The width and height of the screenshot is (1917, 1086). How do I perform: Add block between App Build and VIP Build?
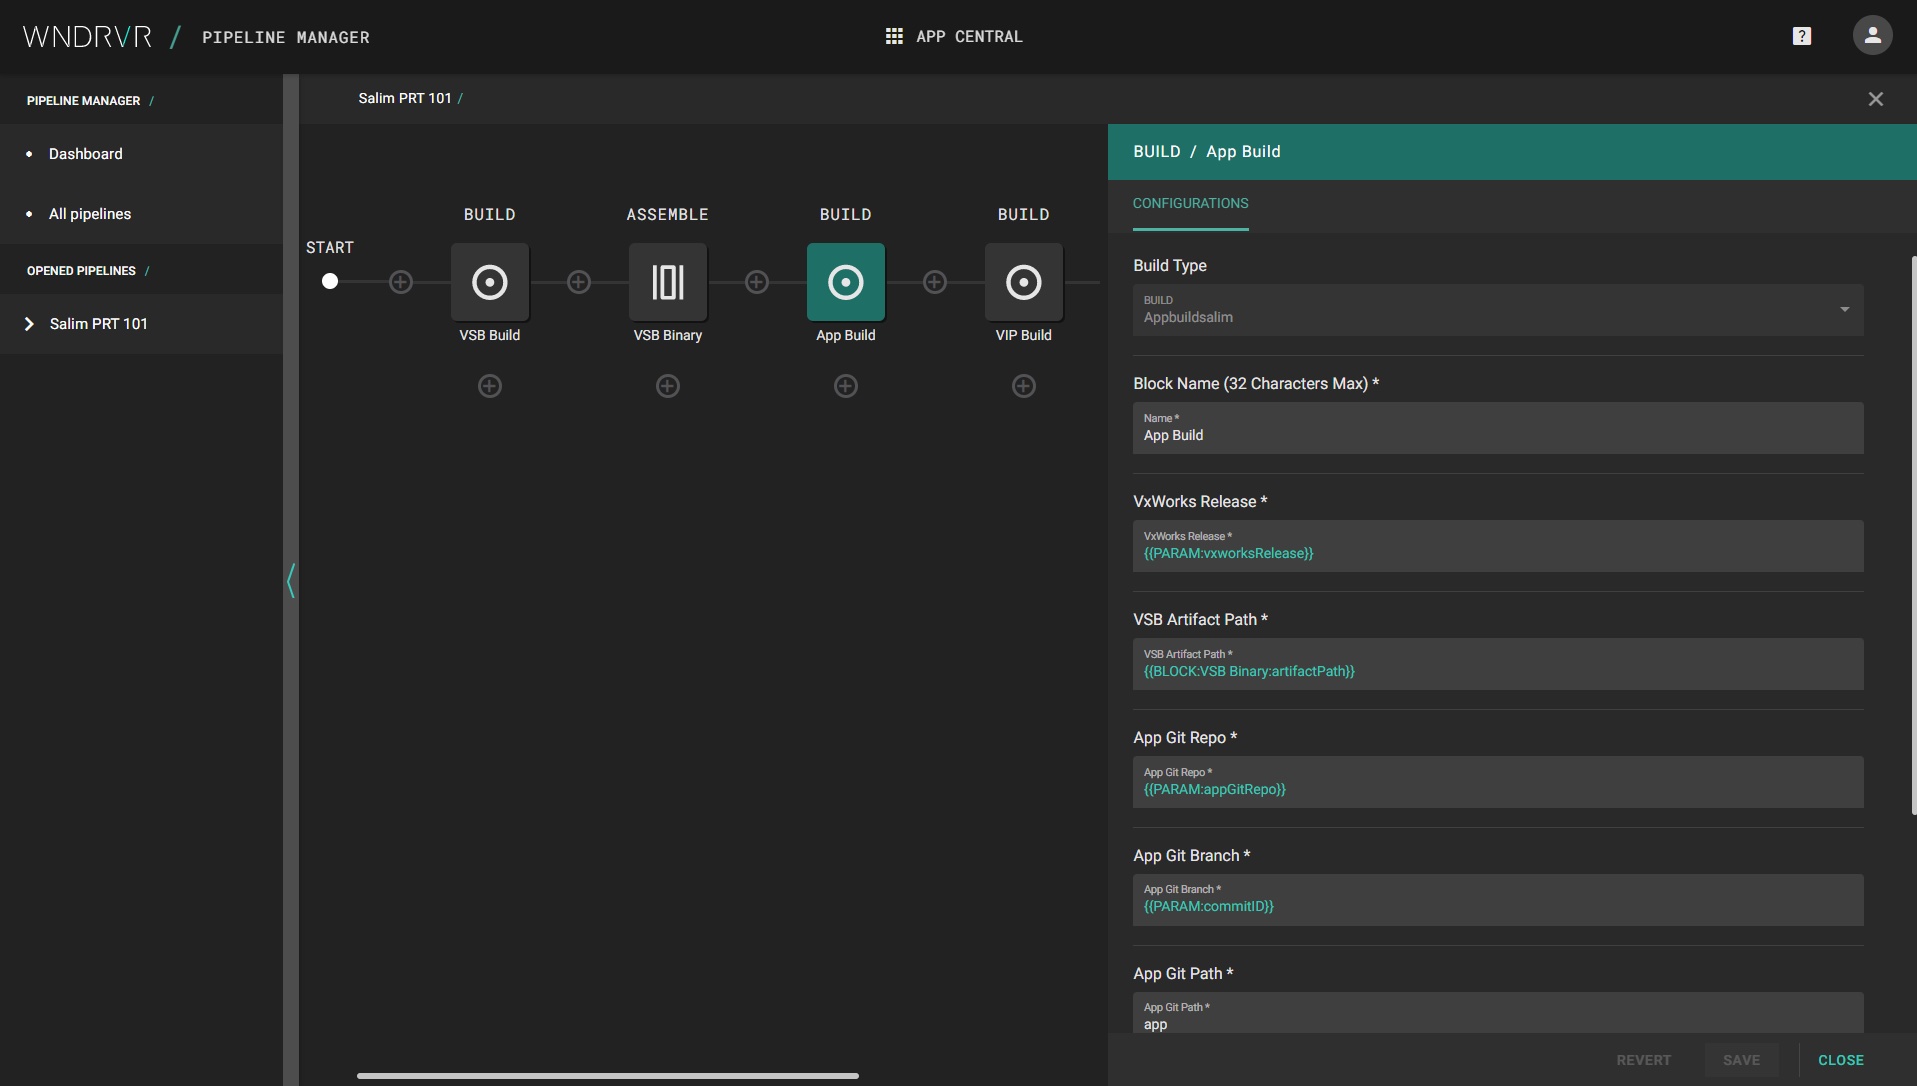click(x=935, y=282)
